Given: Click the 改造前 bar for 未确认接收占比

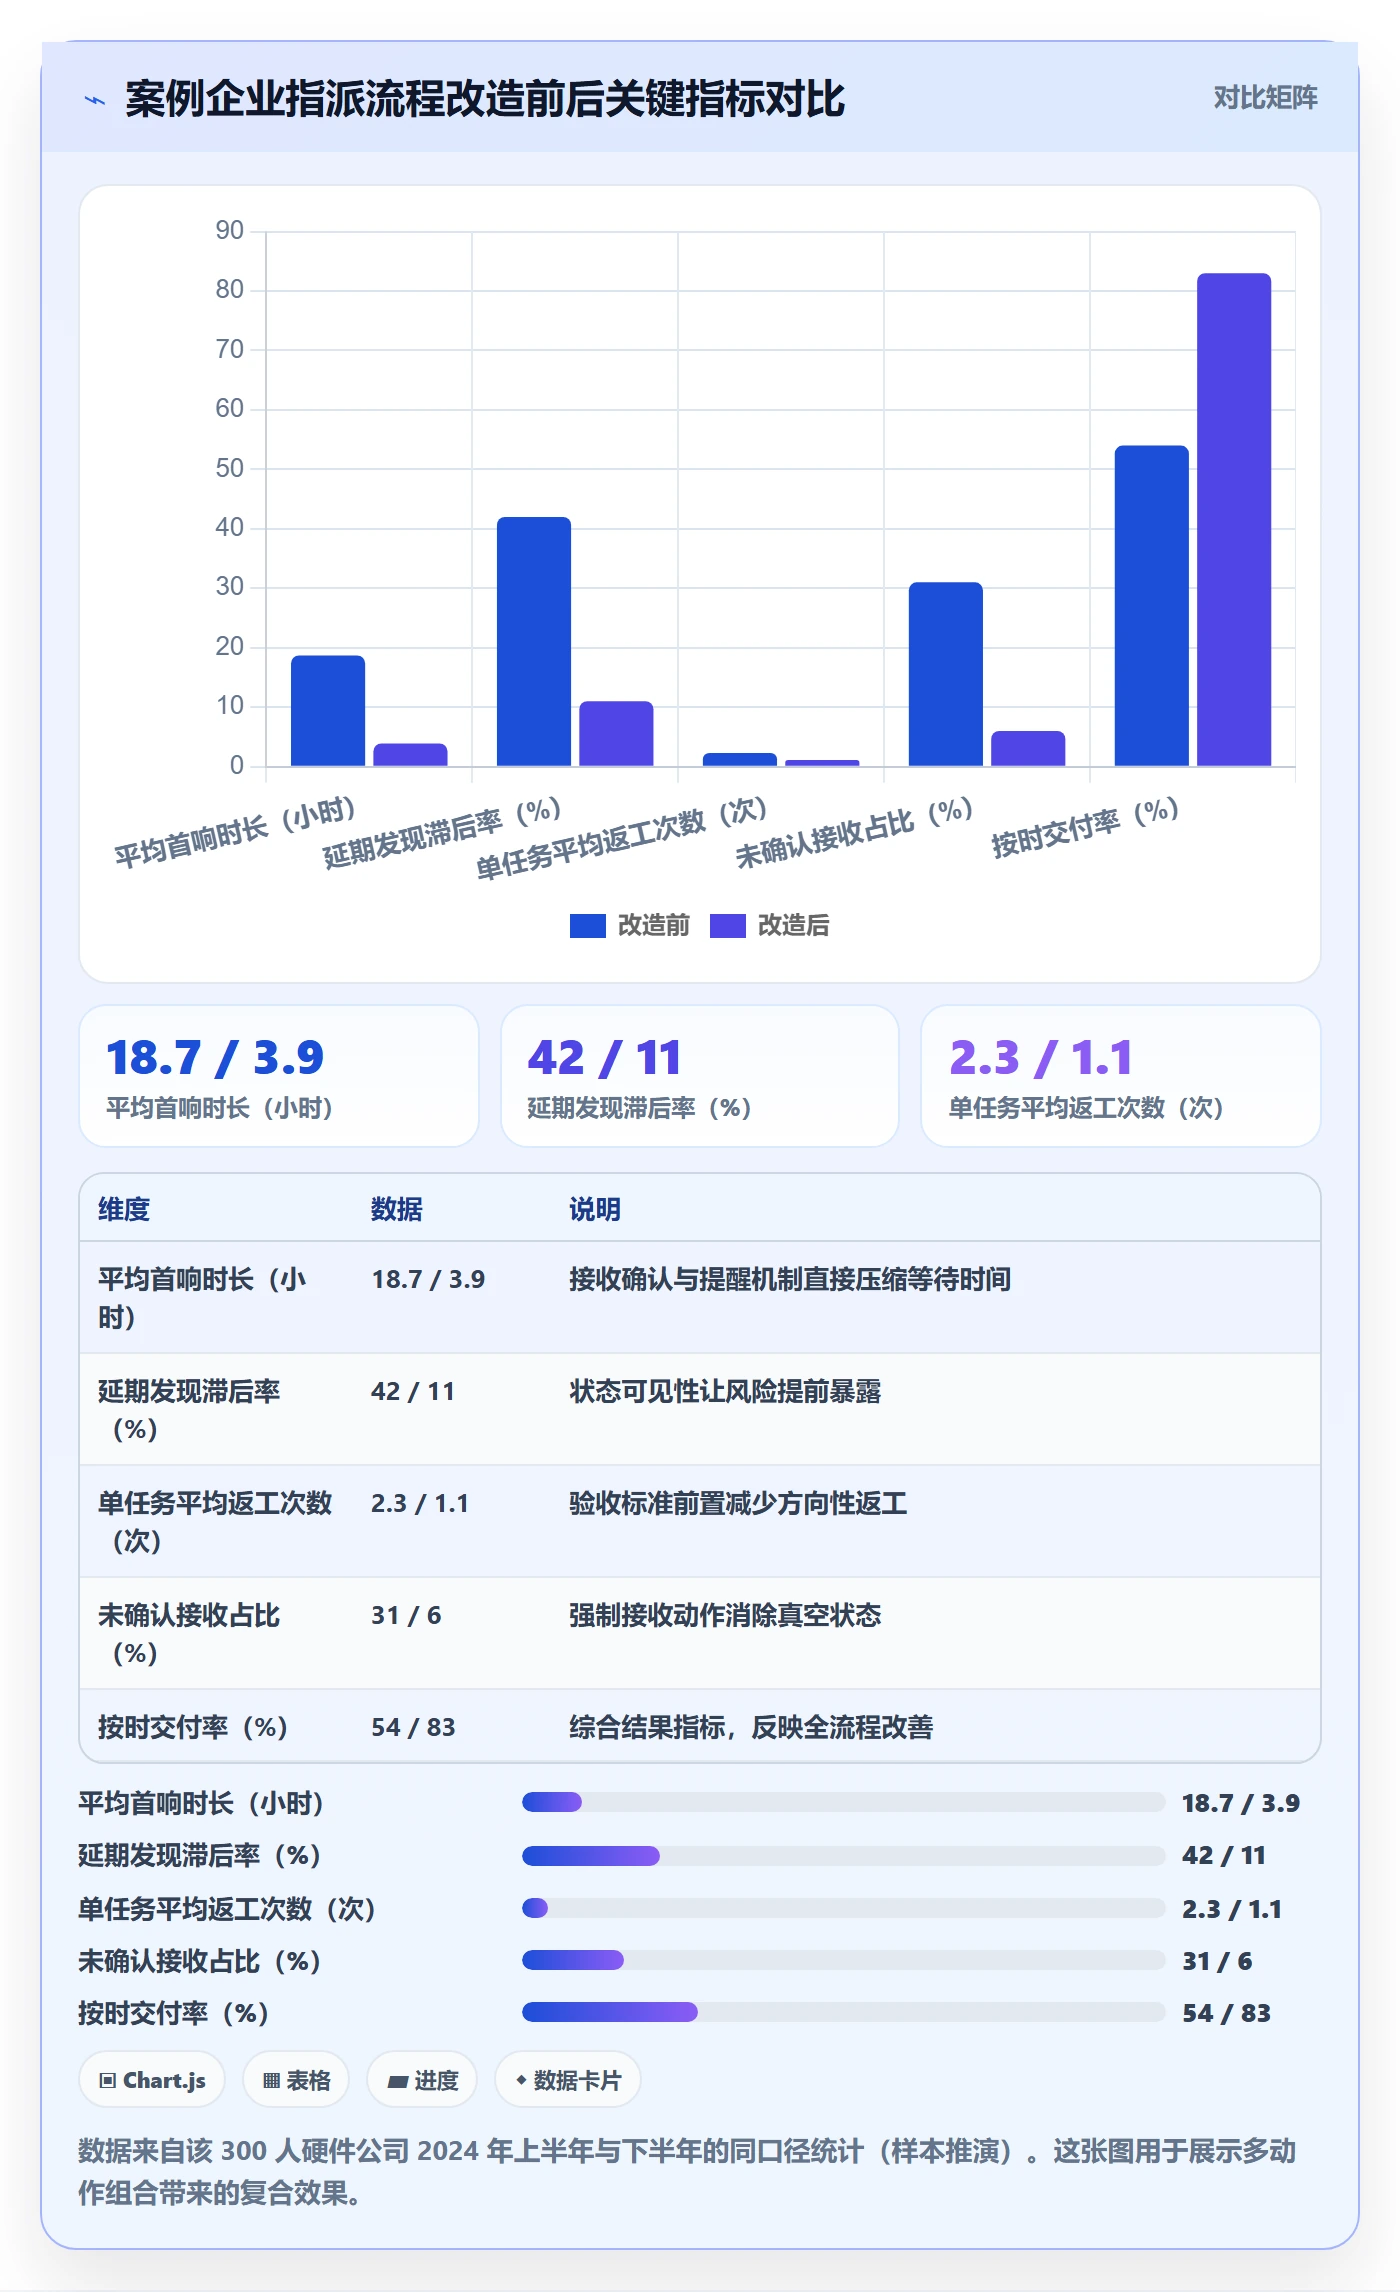Looking at the screenshot, I should [946, 674].
